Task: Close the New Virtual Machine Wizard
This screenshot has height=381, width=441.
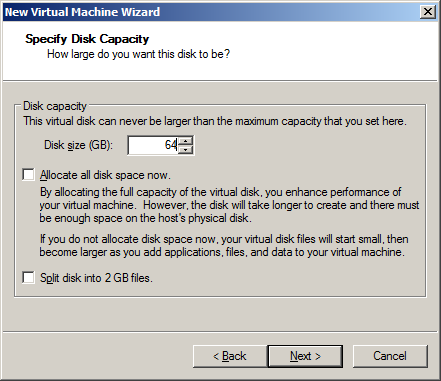Action: click(428, 12)
